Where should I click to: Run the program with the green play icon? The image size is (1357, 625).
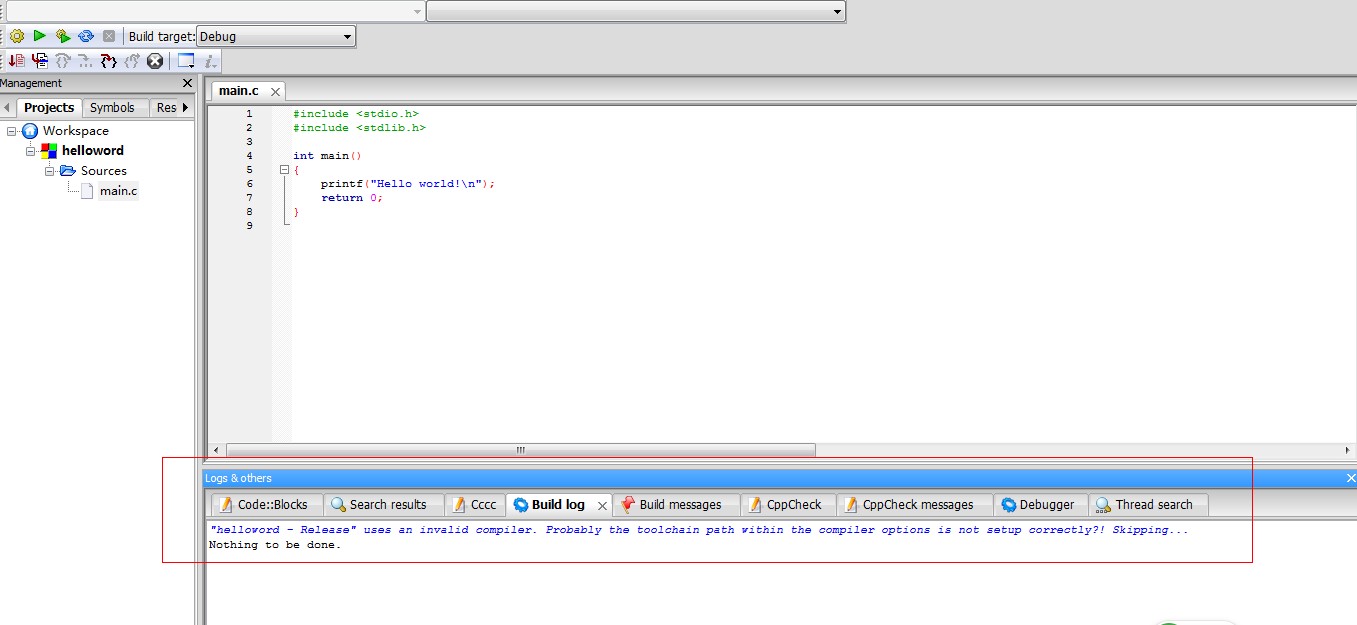40,36
